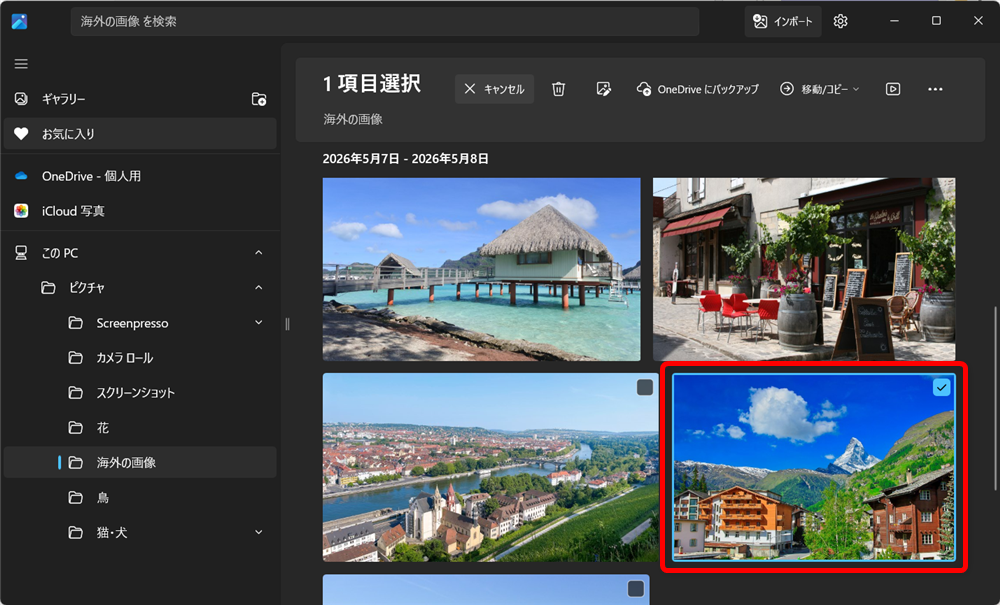Click OneDrive にバックアップ button
1000x605 pixels.
pyautogui.click(x=698, y=89)
